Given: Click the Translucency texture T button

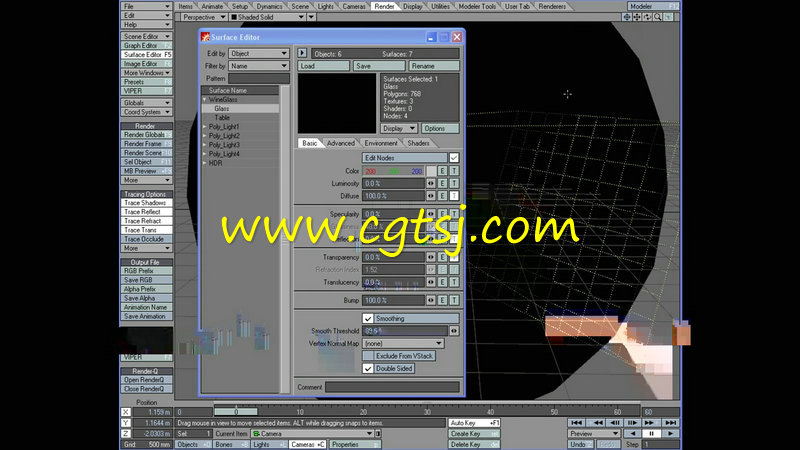Looking at the screenshot, I should pyautogui.click(x=454, y=282).
